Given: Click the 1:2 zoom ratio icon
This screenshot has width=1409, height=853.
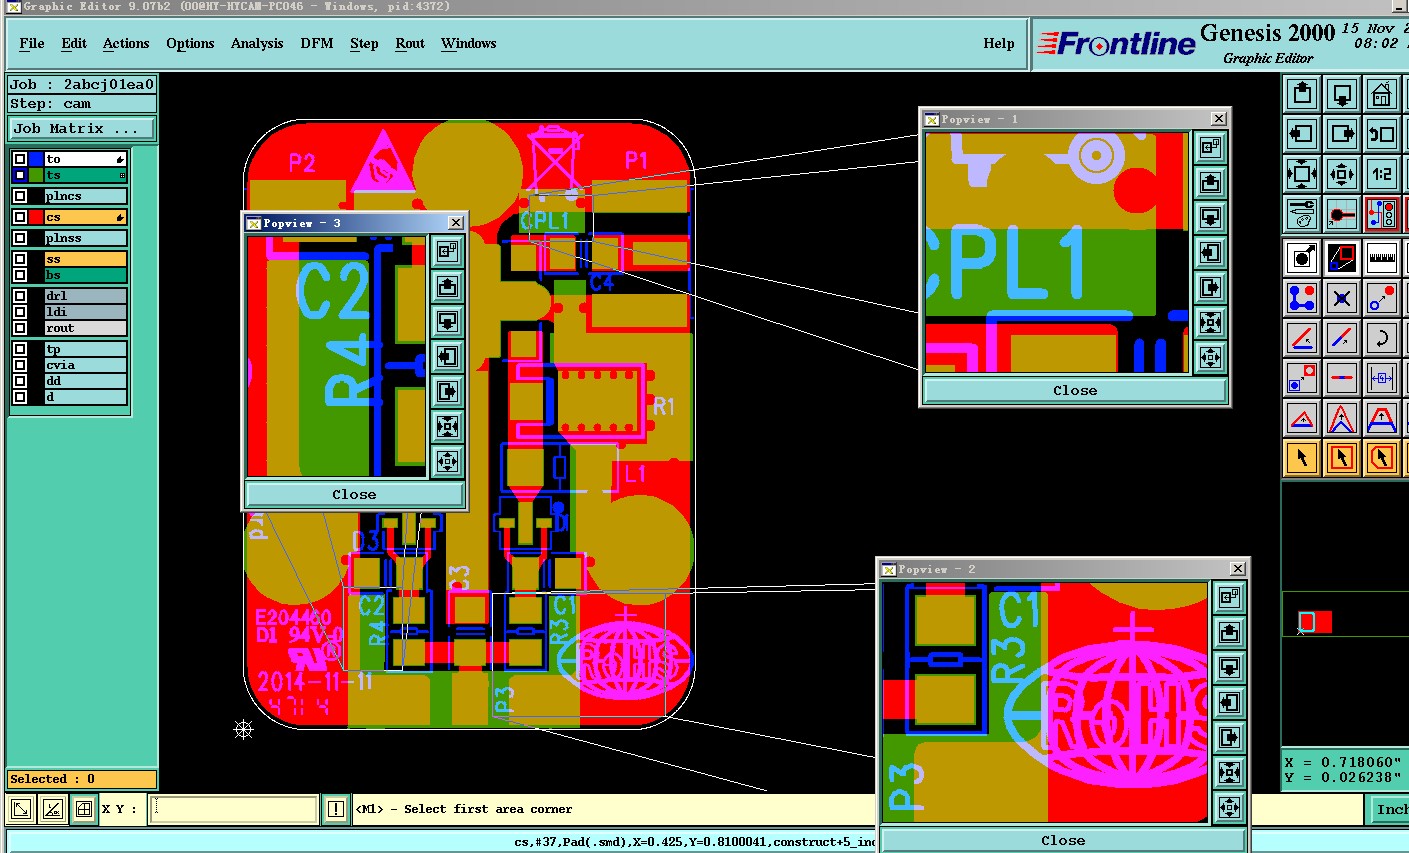Looking at the screenshot, I should pos(1381,173).
